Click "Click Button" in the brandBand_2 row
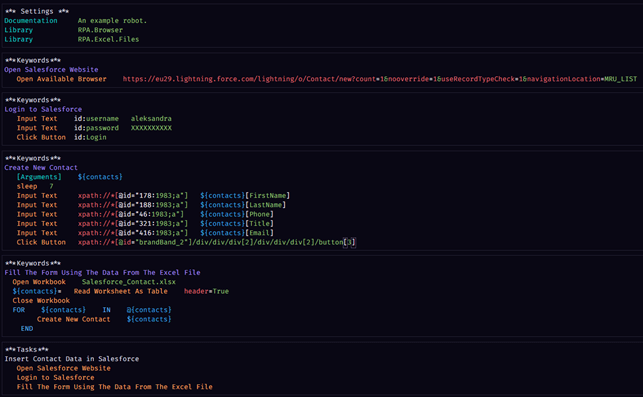Screen dimensions: 643x397 (41, 242)
